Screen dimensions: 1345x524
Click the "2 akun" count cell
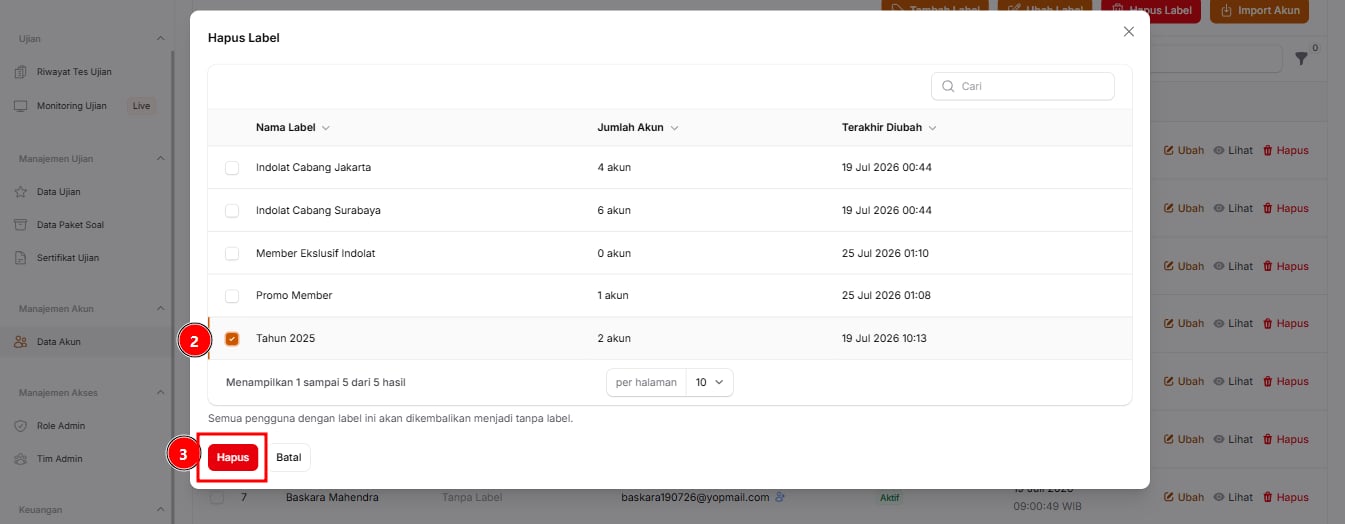pyautogui.click(x=614, y=339)
